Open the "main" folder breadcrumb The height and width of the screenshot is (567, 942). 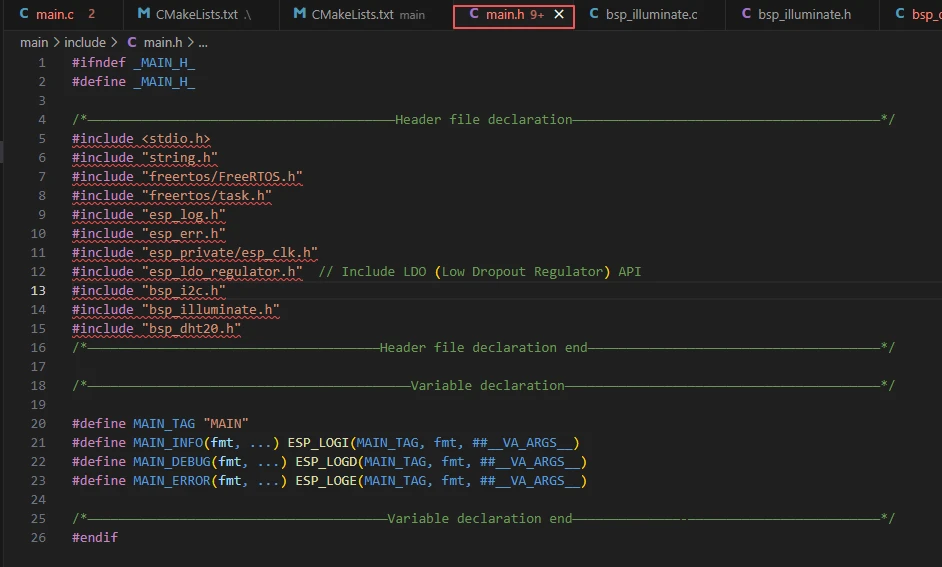[x=34, y=43]
